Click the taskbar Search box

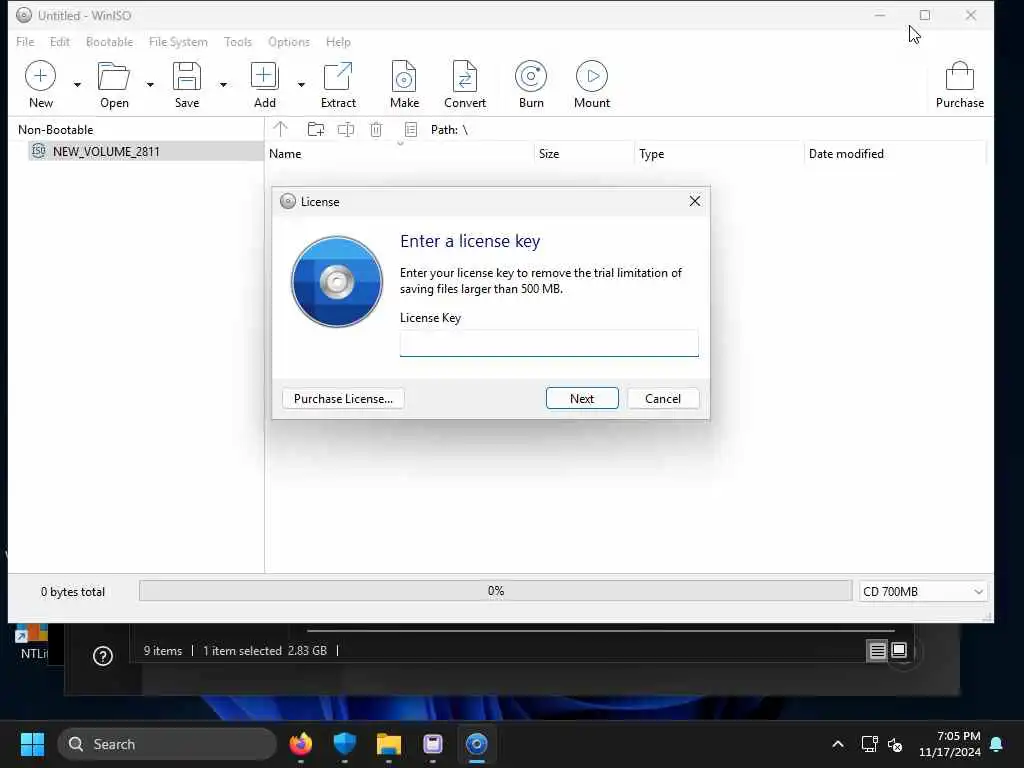167,744
